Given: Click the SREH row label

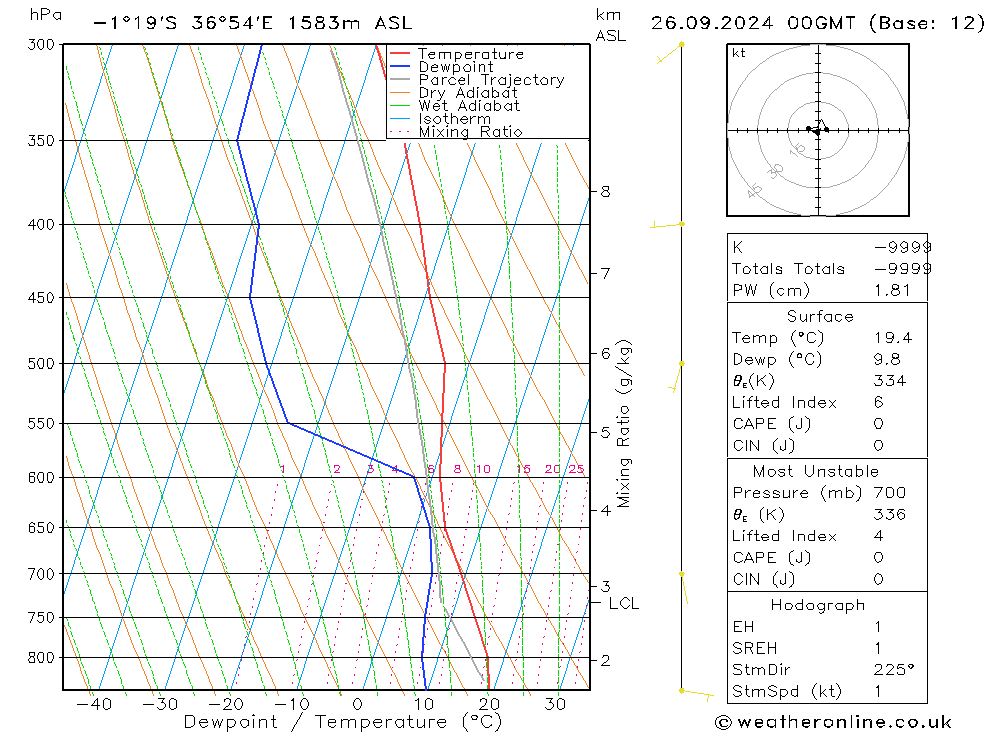Looking at the screenshot, I should [x=754, y=648].
